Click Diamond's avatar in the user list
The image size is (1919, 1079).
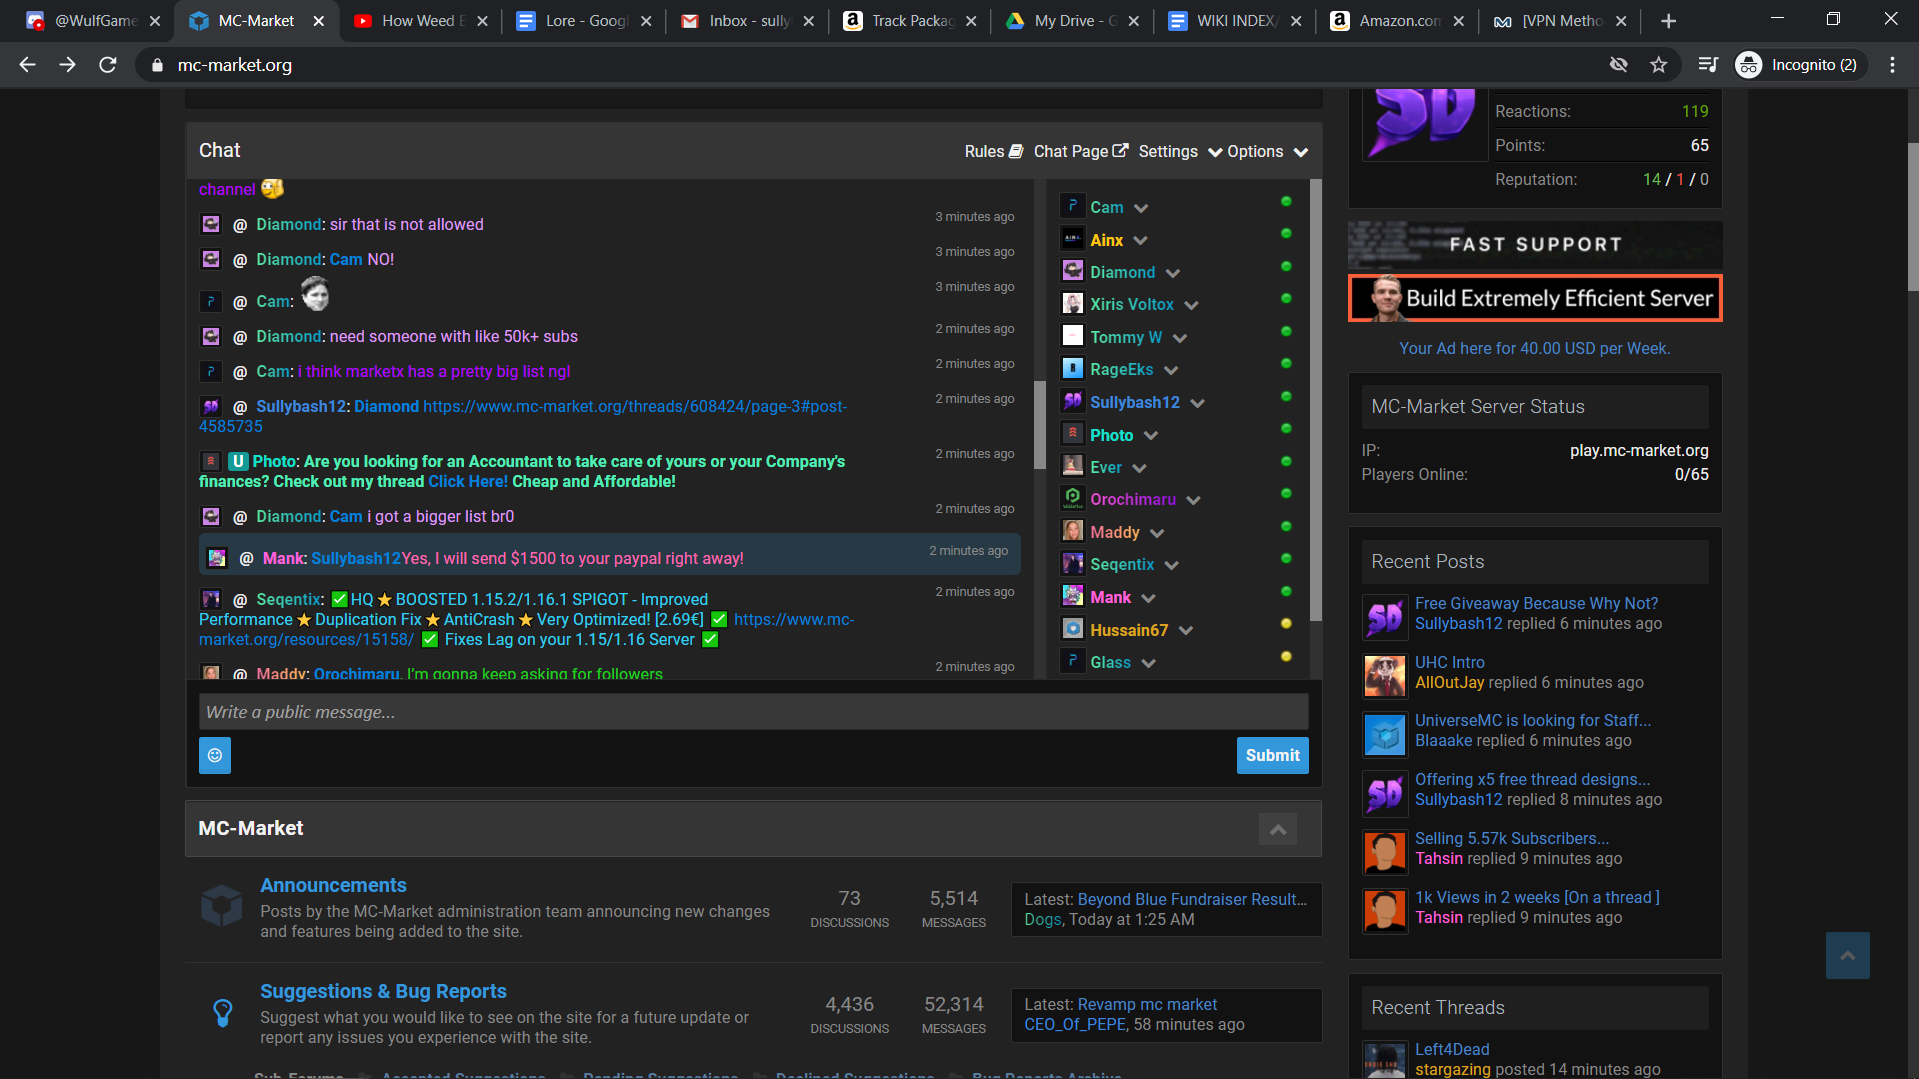[1072, 271]
